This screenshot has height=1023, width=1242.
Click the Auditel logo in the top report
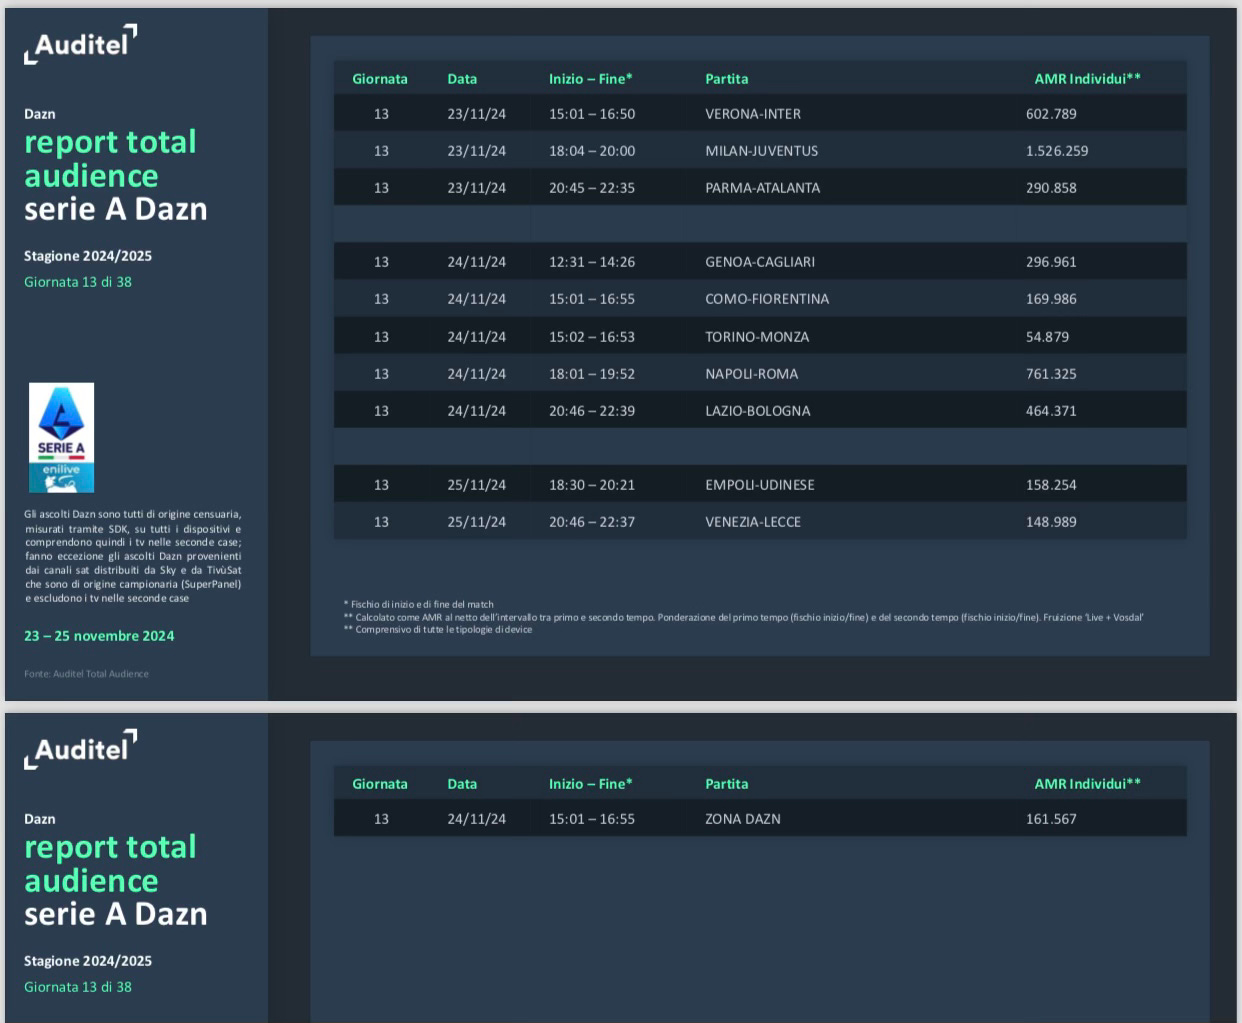[80, 44]
